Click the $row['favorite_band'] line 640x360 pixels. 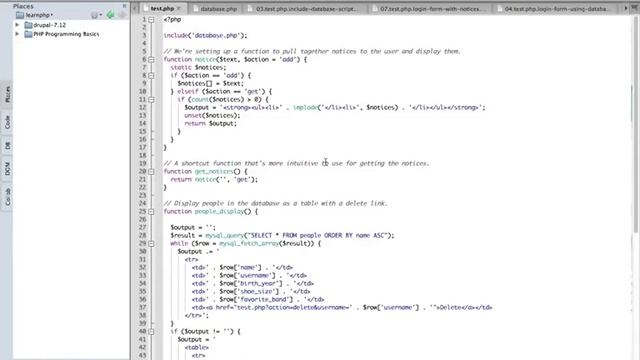258,299
